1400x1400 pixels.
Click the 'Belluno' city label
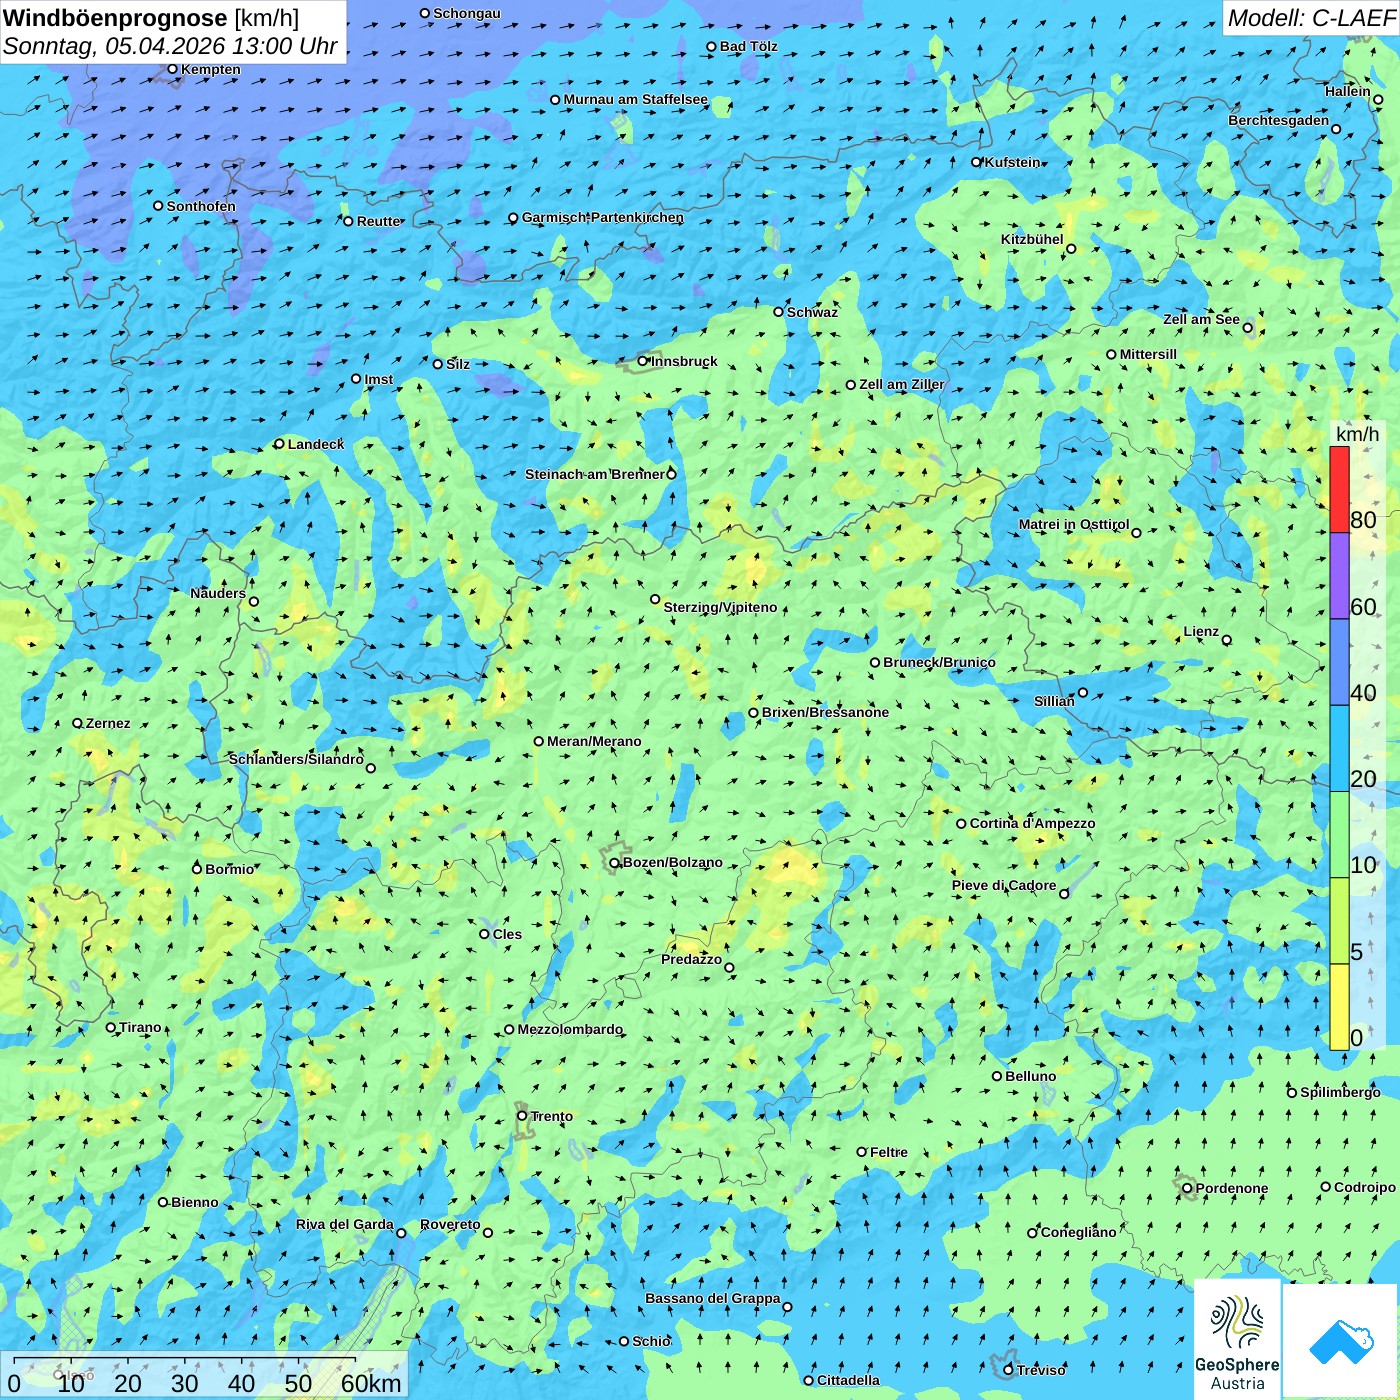click(x=1030, y=1076)
